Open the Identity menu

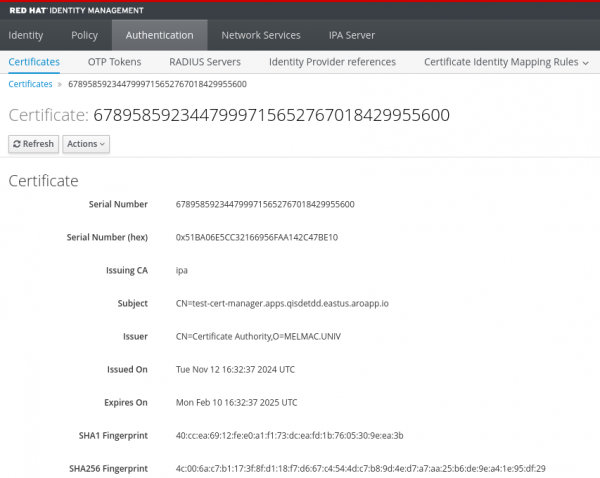(26, 35)
